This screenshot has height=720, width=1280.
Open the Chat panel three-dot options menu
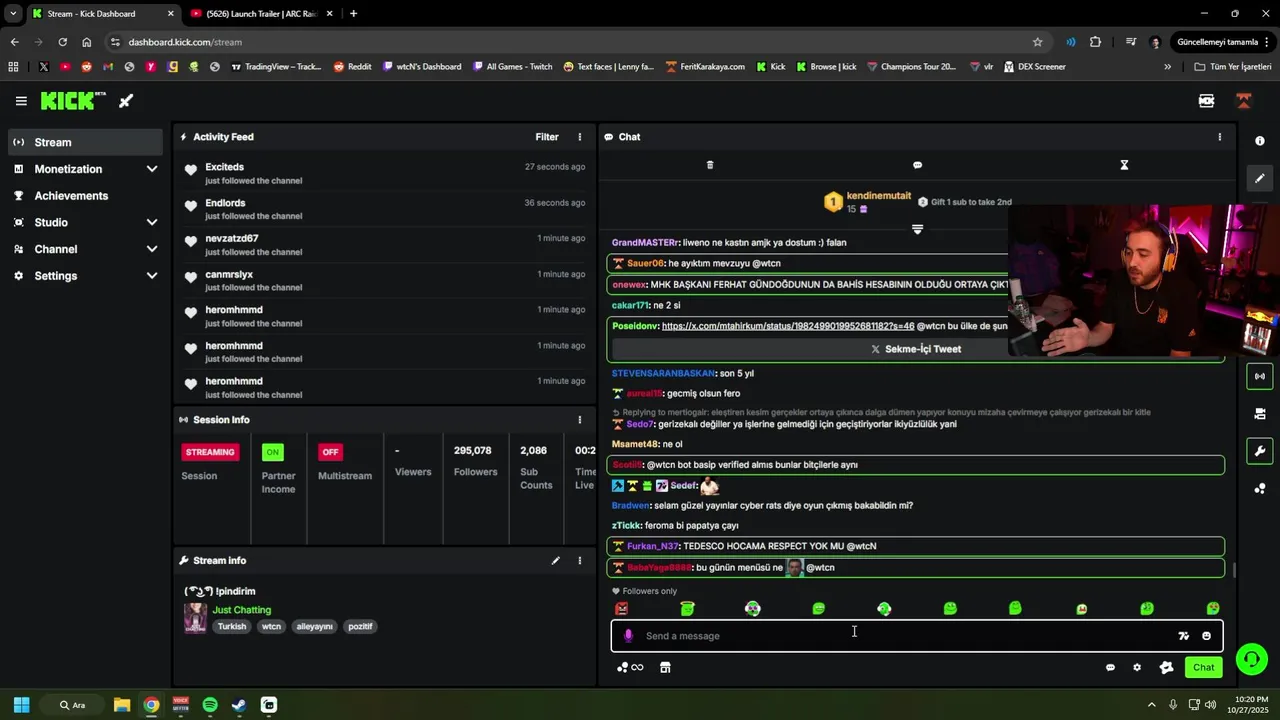1219,137
